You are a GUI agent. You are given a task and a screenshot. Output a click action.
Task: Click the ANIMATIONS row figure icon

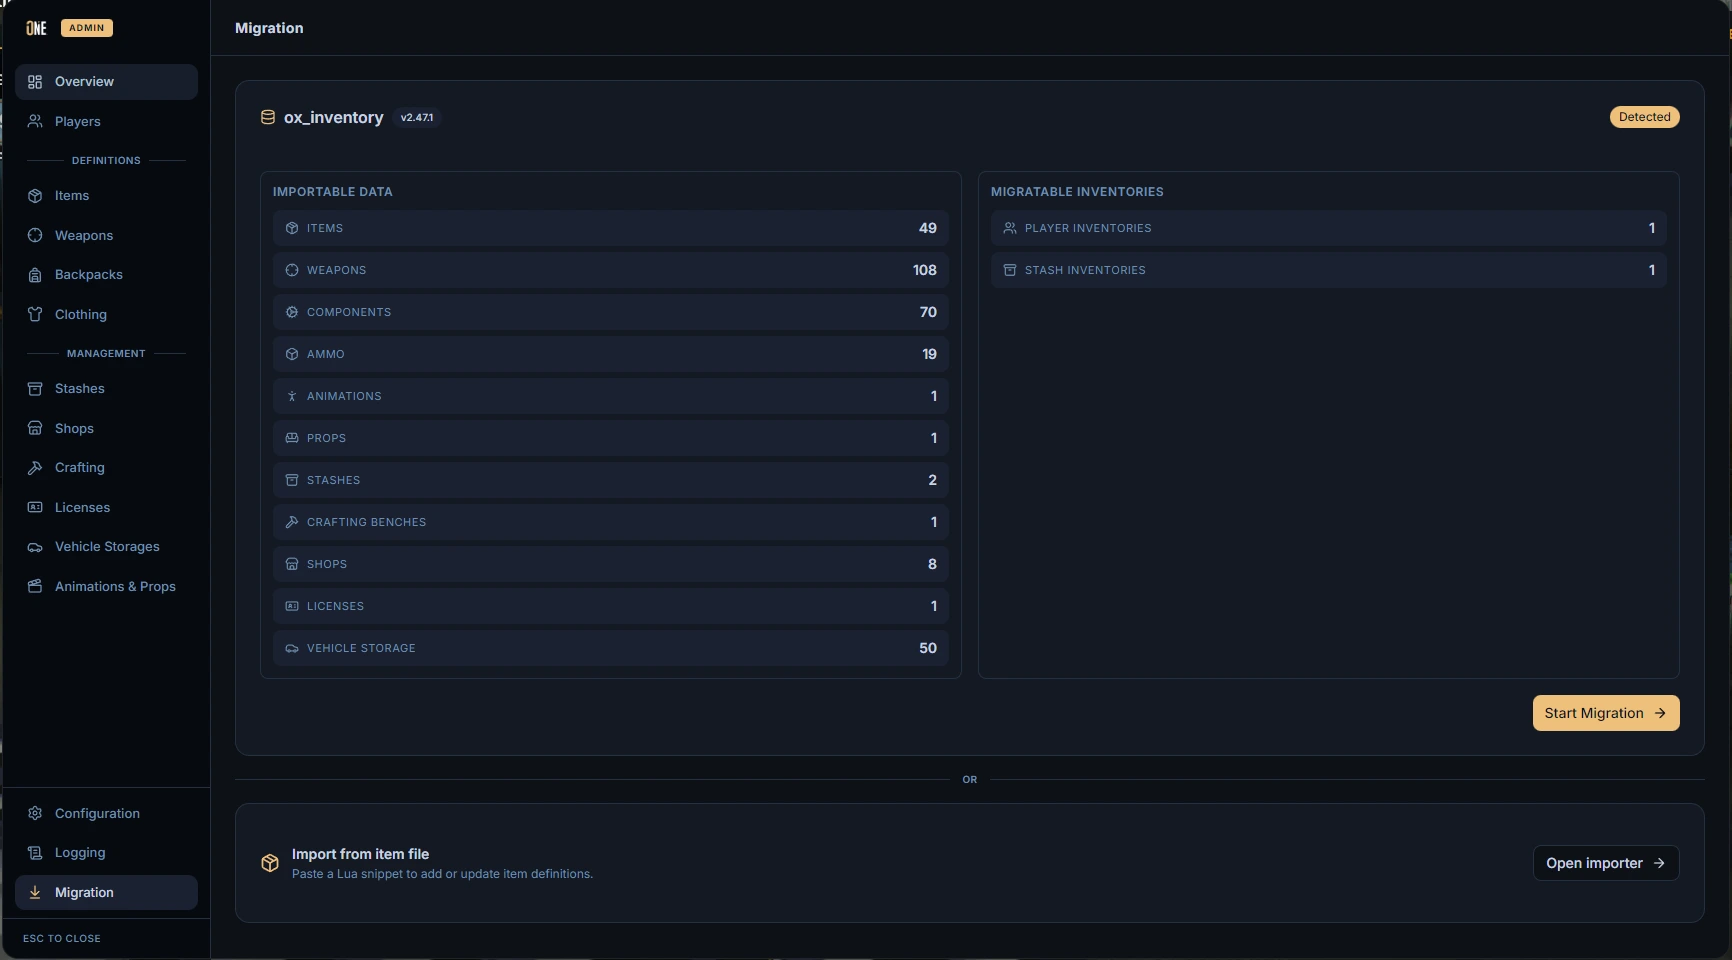[292, 396]
